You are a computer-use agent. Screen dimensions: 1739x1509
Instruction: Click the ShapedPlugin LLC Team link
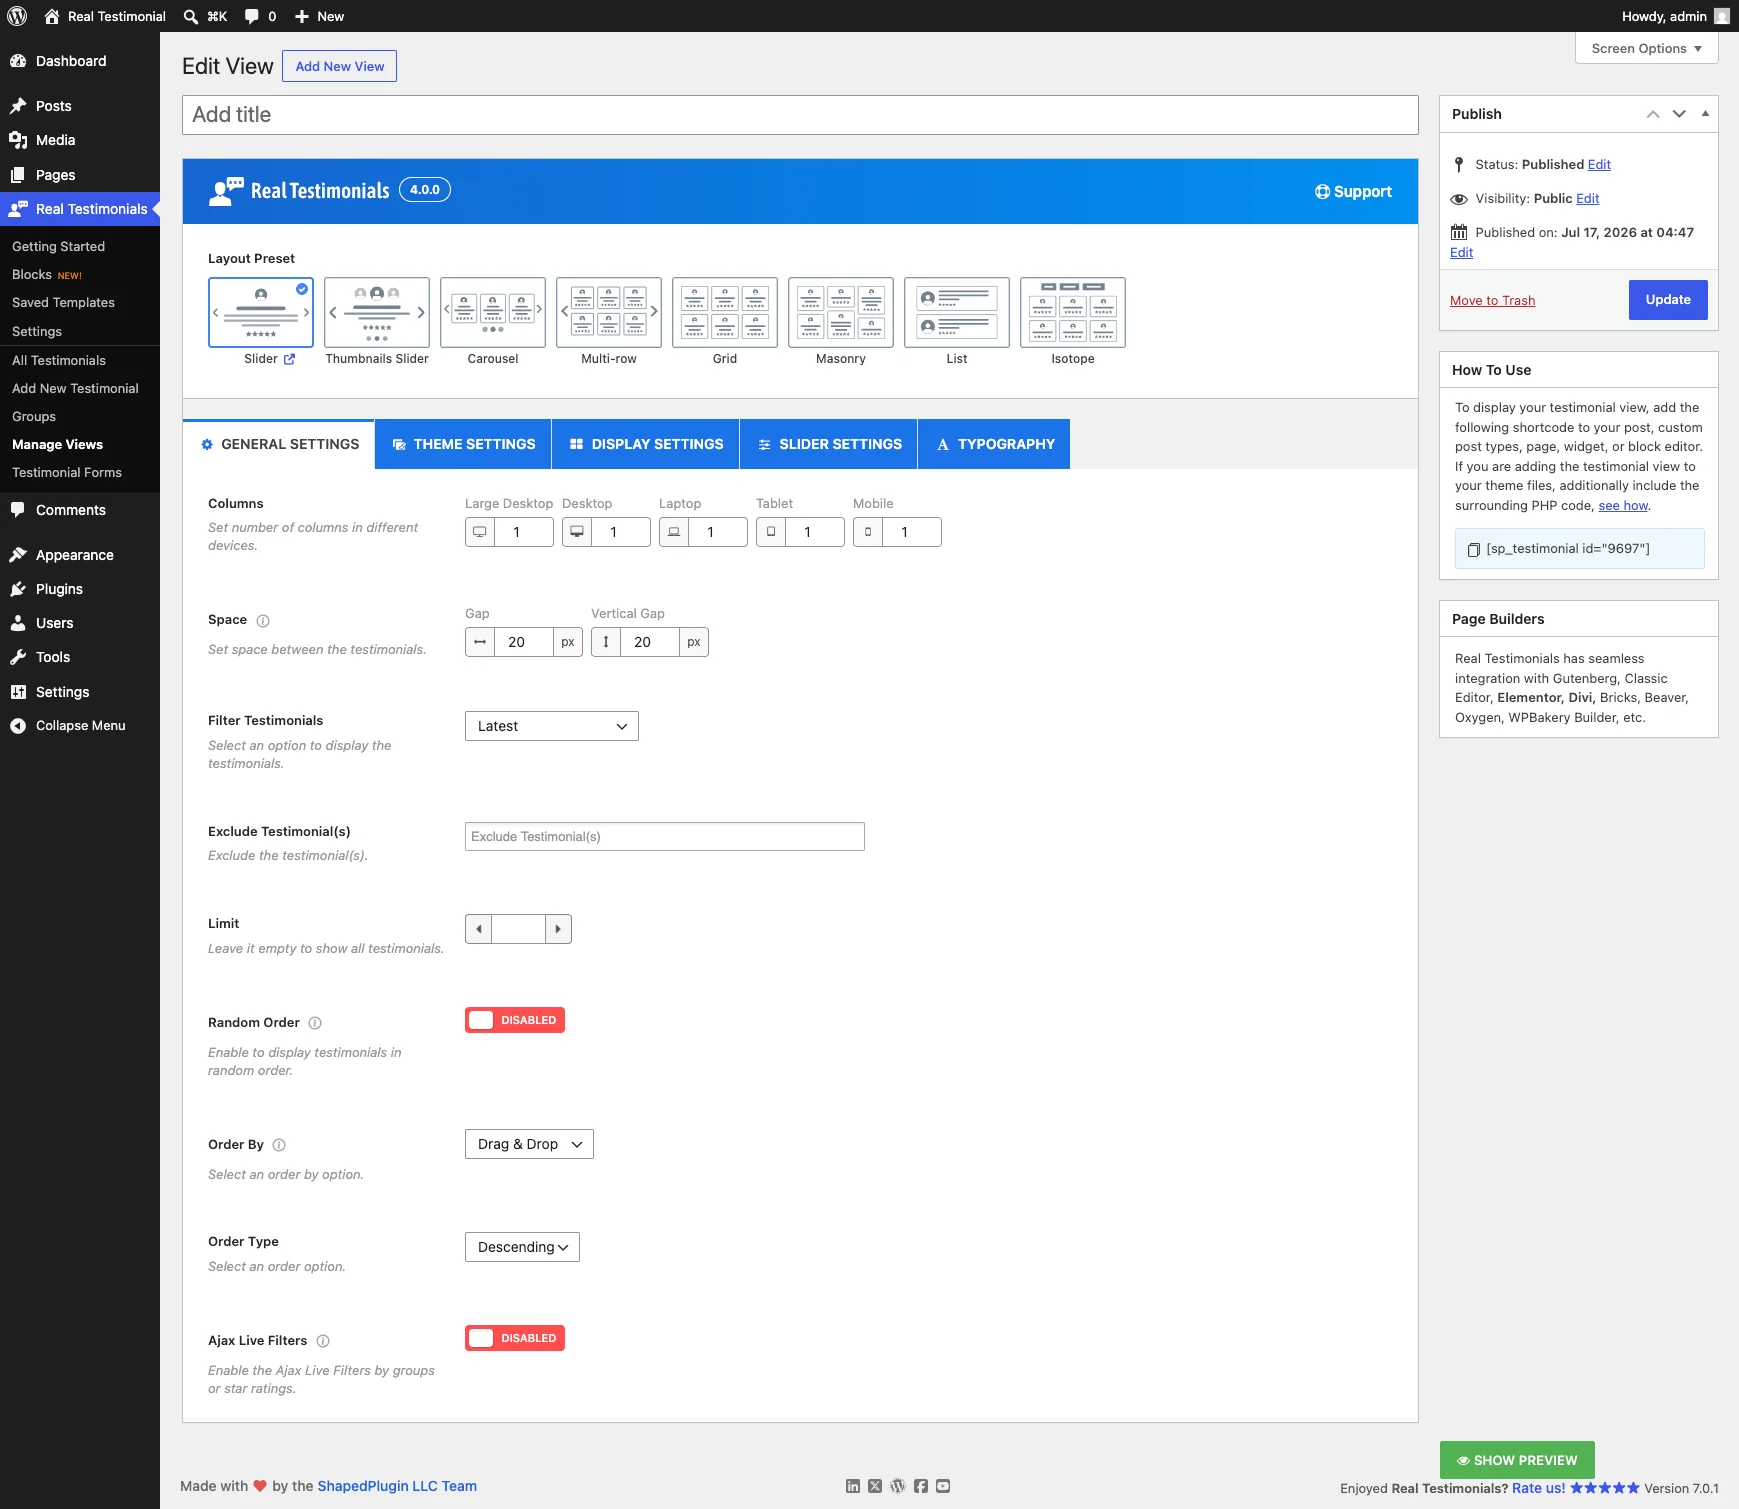pyautogui.click(x=397, y=1486)
